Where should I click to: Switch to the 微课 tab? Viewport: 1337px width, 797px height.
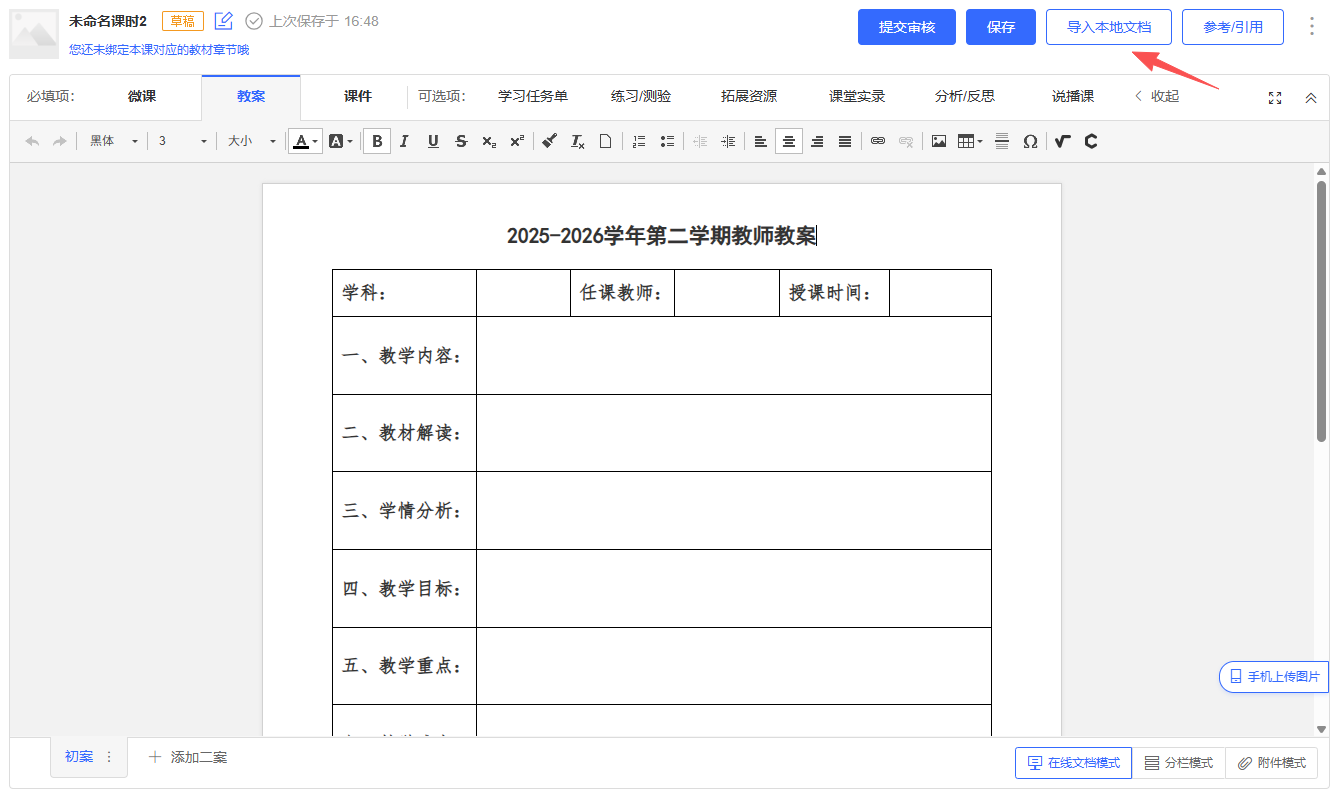[142, 97]
